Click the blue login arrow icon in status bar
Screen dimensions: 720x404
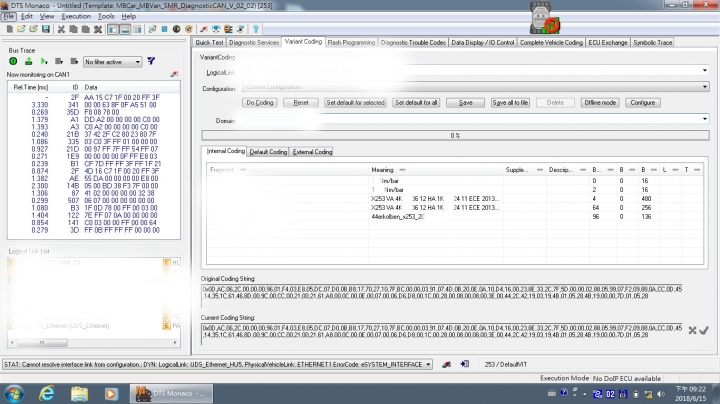pos(464,365)
